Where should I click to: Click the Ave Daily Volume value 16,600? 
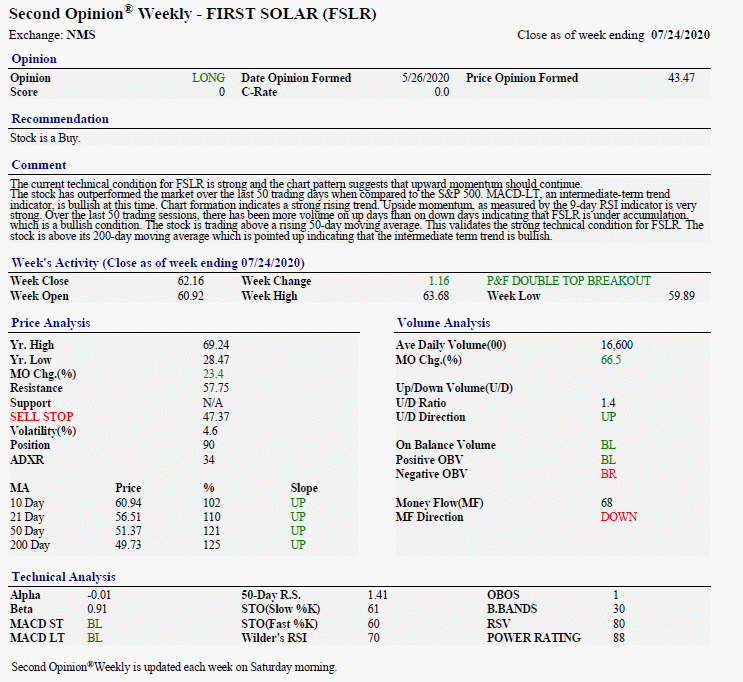(617, 345)
